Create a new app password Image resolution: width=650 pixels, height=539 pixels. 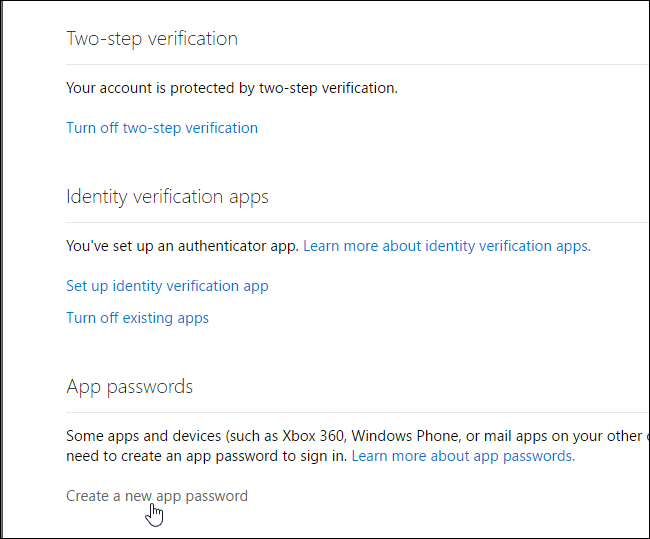click(156, 496)
